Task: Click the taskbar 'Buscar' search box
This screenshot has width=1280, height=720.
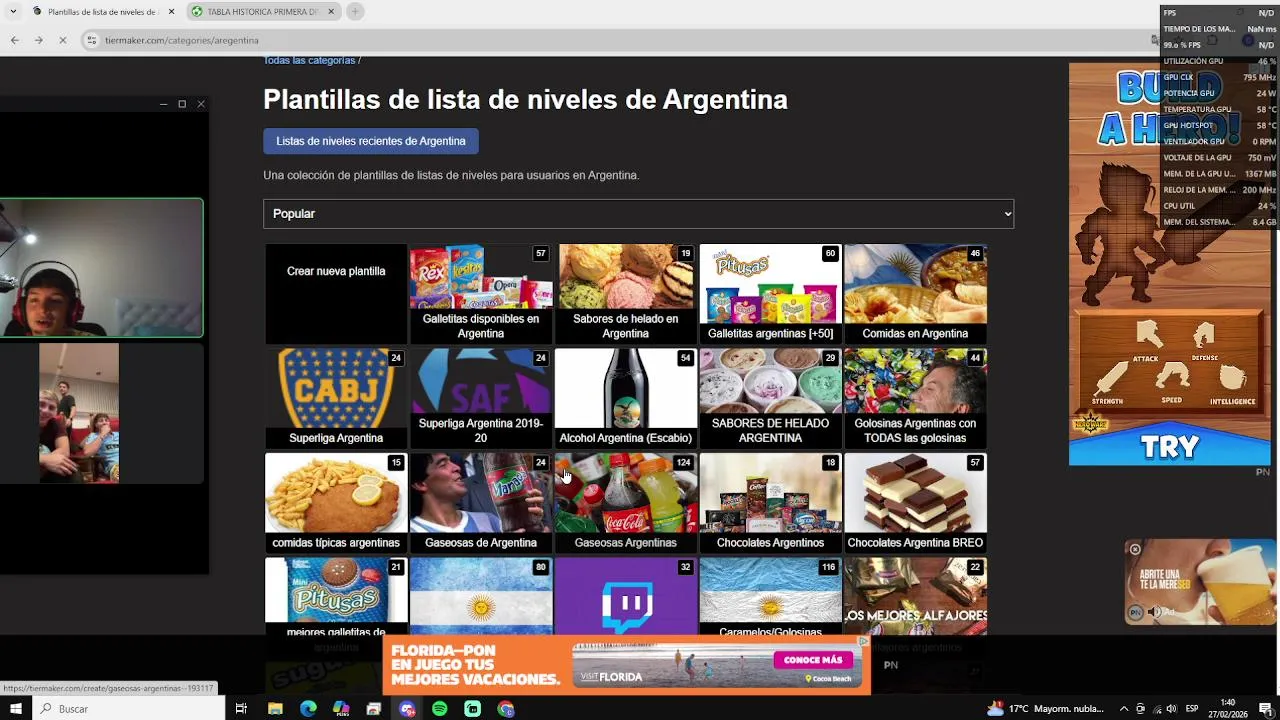Action: (x=128, y=709)
